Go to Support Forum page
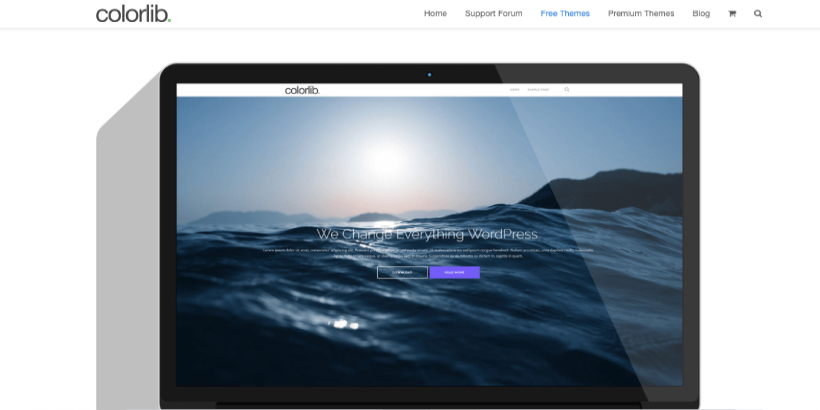This screenshot has height=410, width=820. [494, 14]
